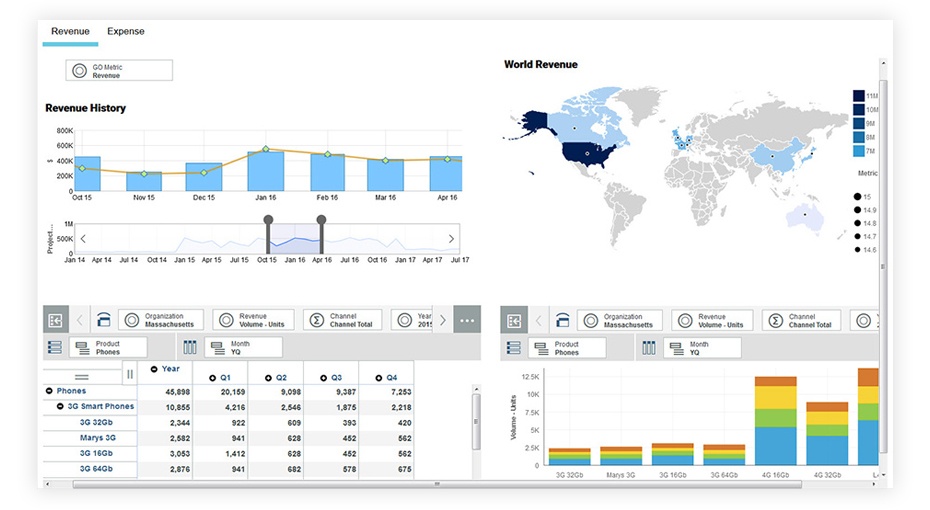The width and height of the screenshot is (930, 510).
Task: Toggle the Q3 column expand control
Action: point(324,378)
